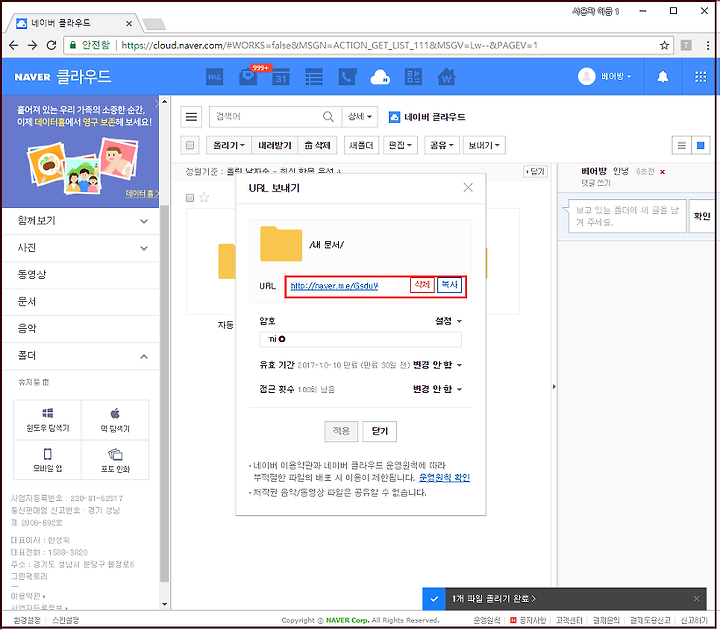
Task: Close the URL 보내기 dialog
Action: 467,187
